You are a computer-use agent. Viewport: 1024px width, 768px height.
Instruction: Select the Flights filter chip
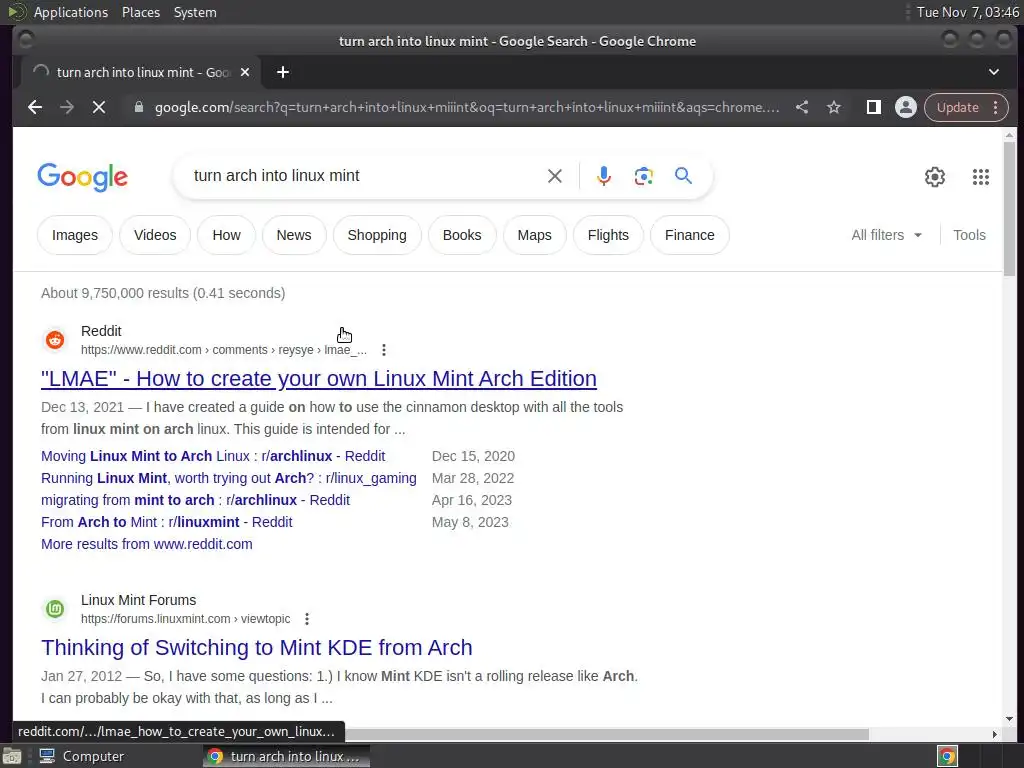(608, 235)
